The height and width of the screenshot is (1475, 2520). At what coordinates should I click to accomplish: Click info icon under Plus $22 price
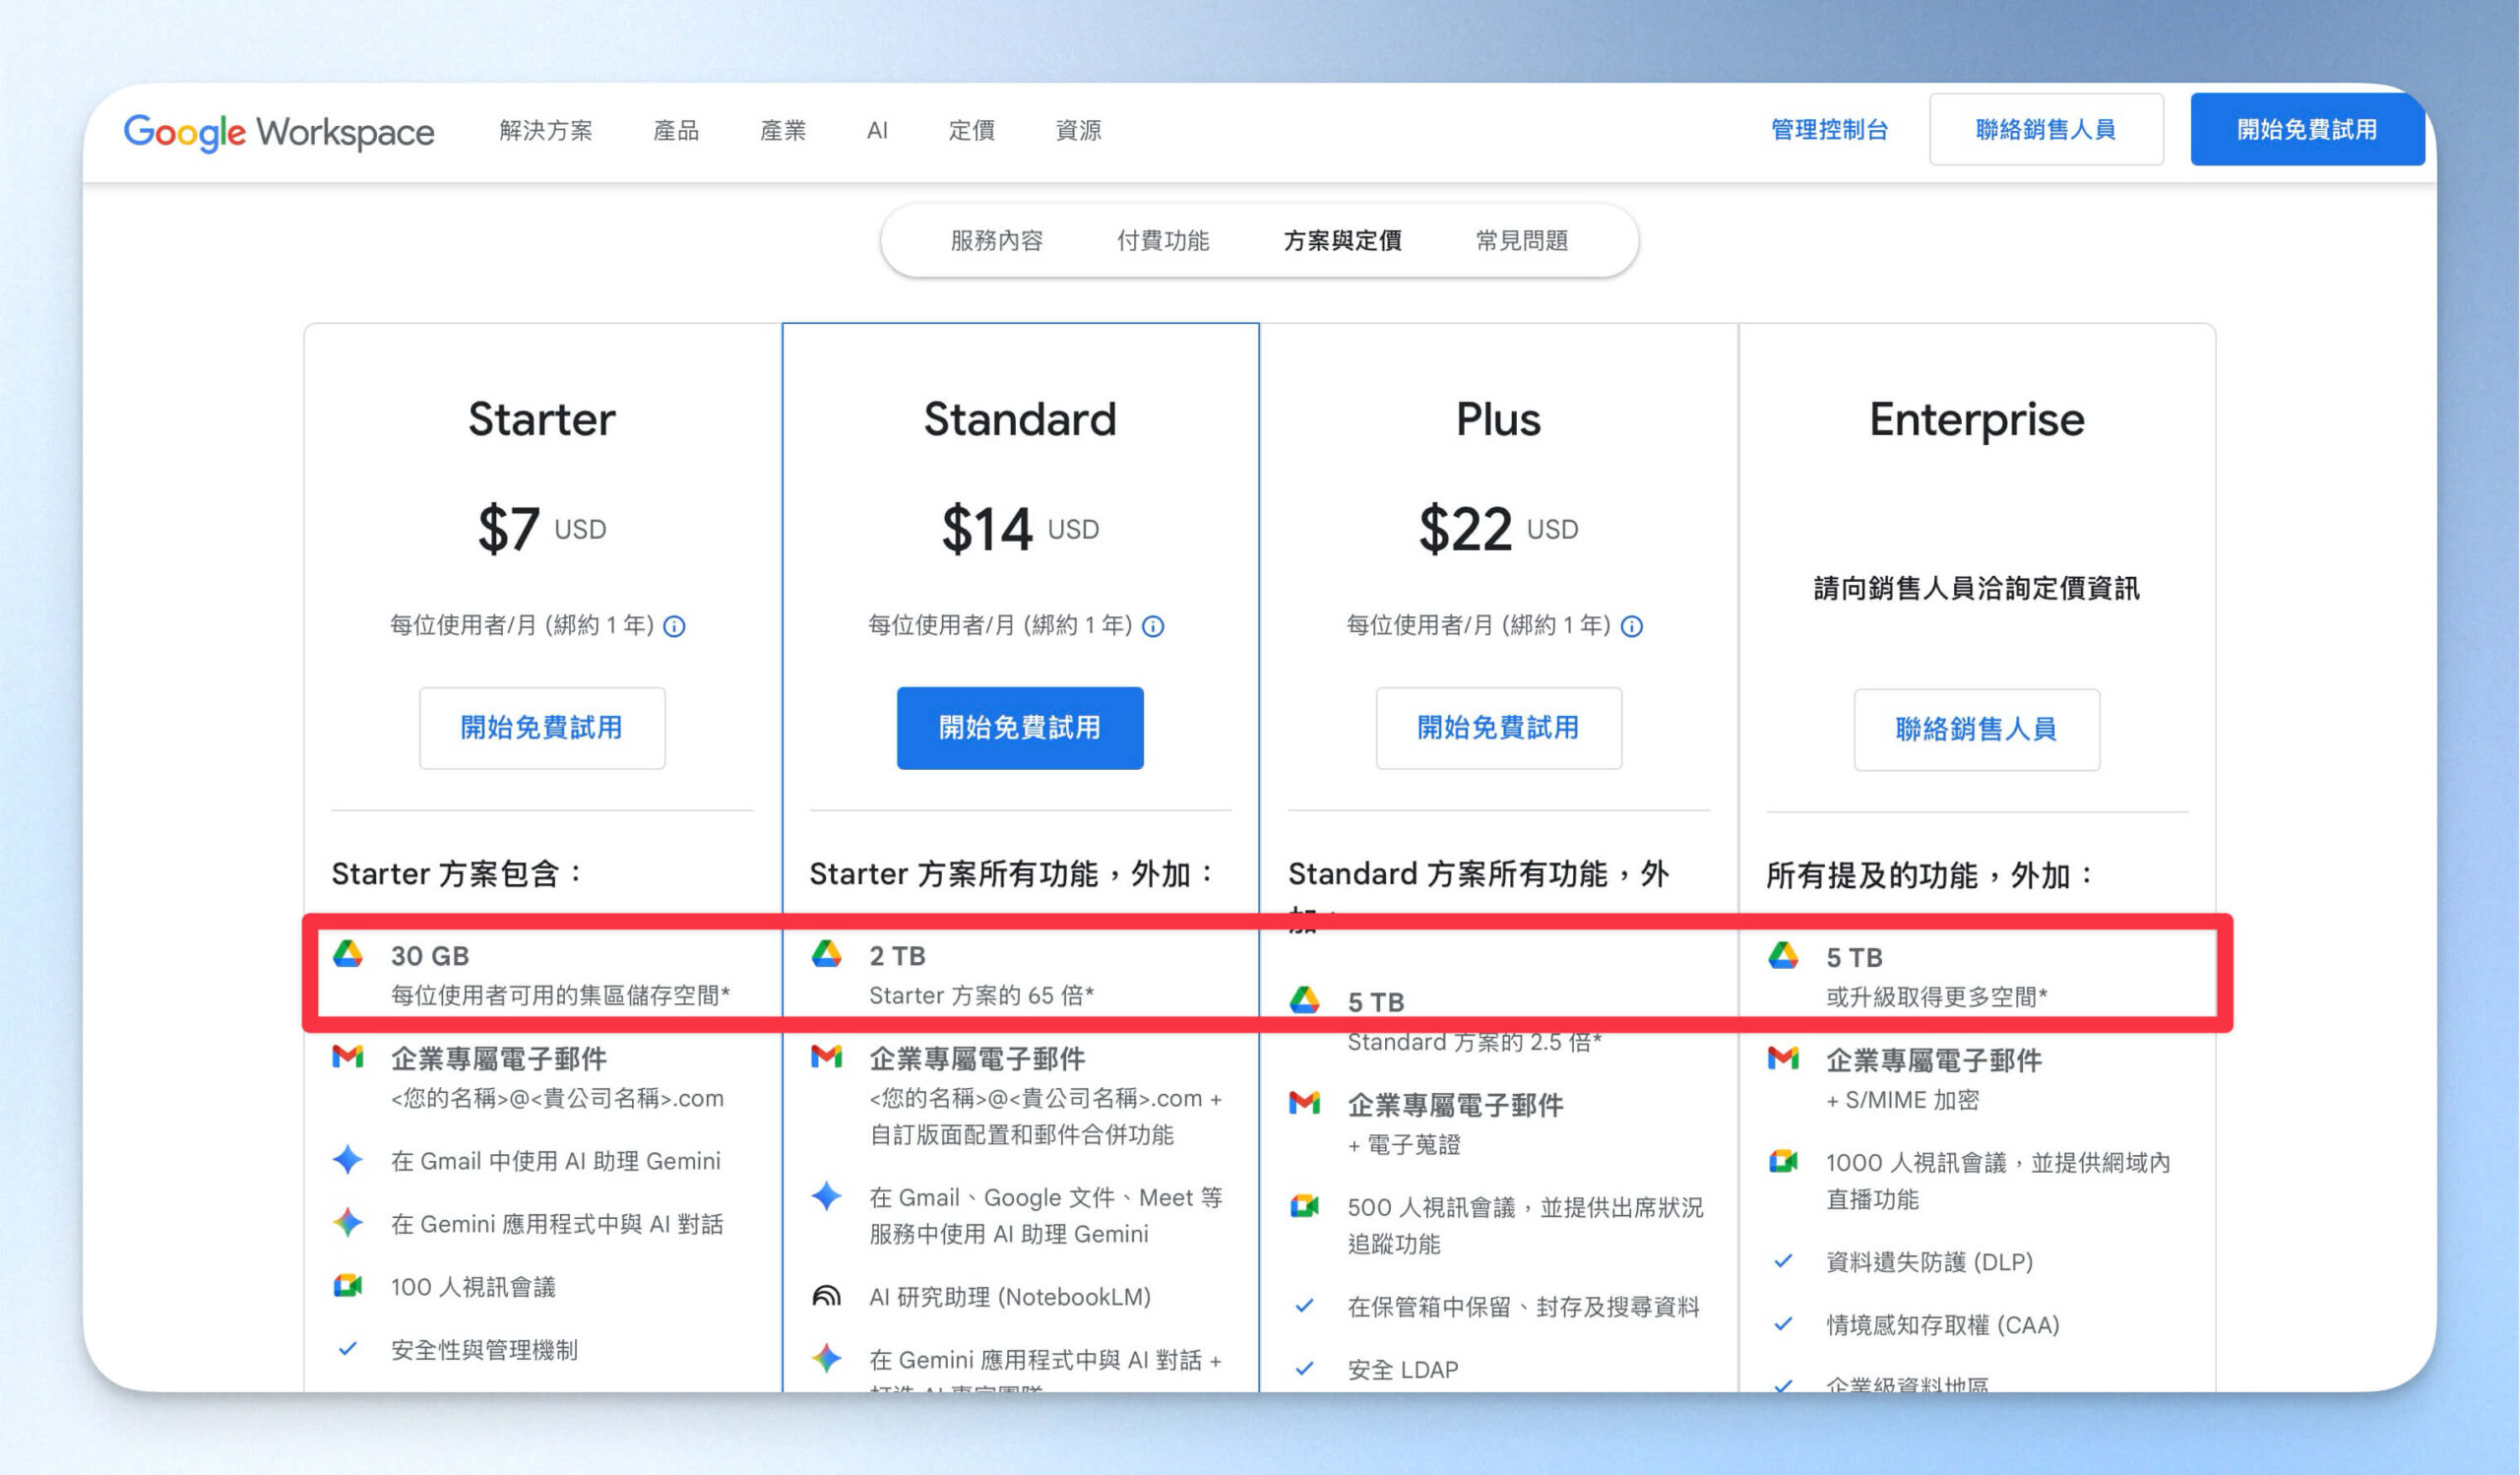1632,627
